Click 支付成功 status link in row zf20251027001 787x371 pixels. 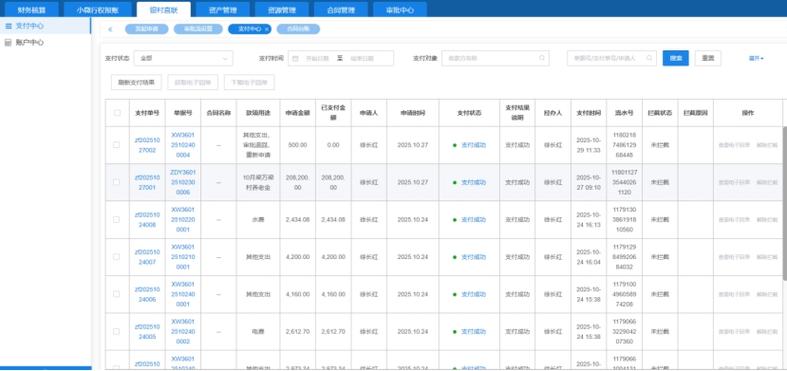click(x=473, y=182)
